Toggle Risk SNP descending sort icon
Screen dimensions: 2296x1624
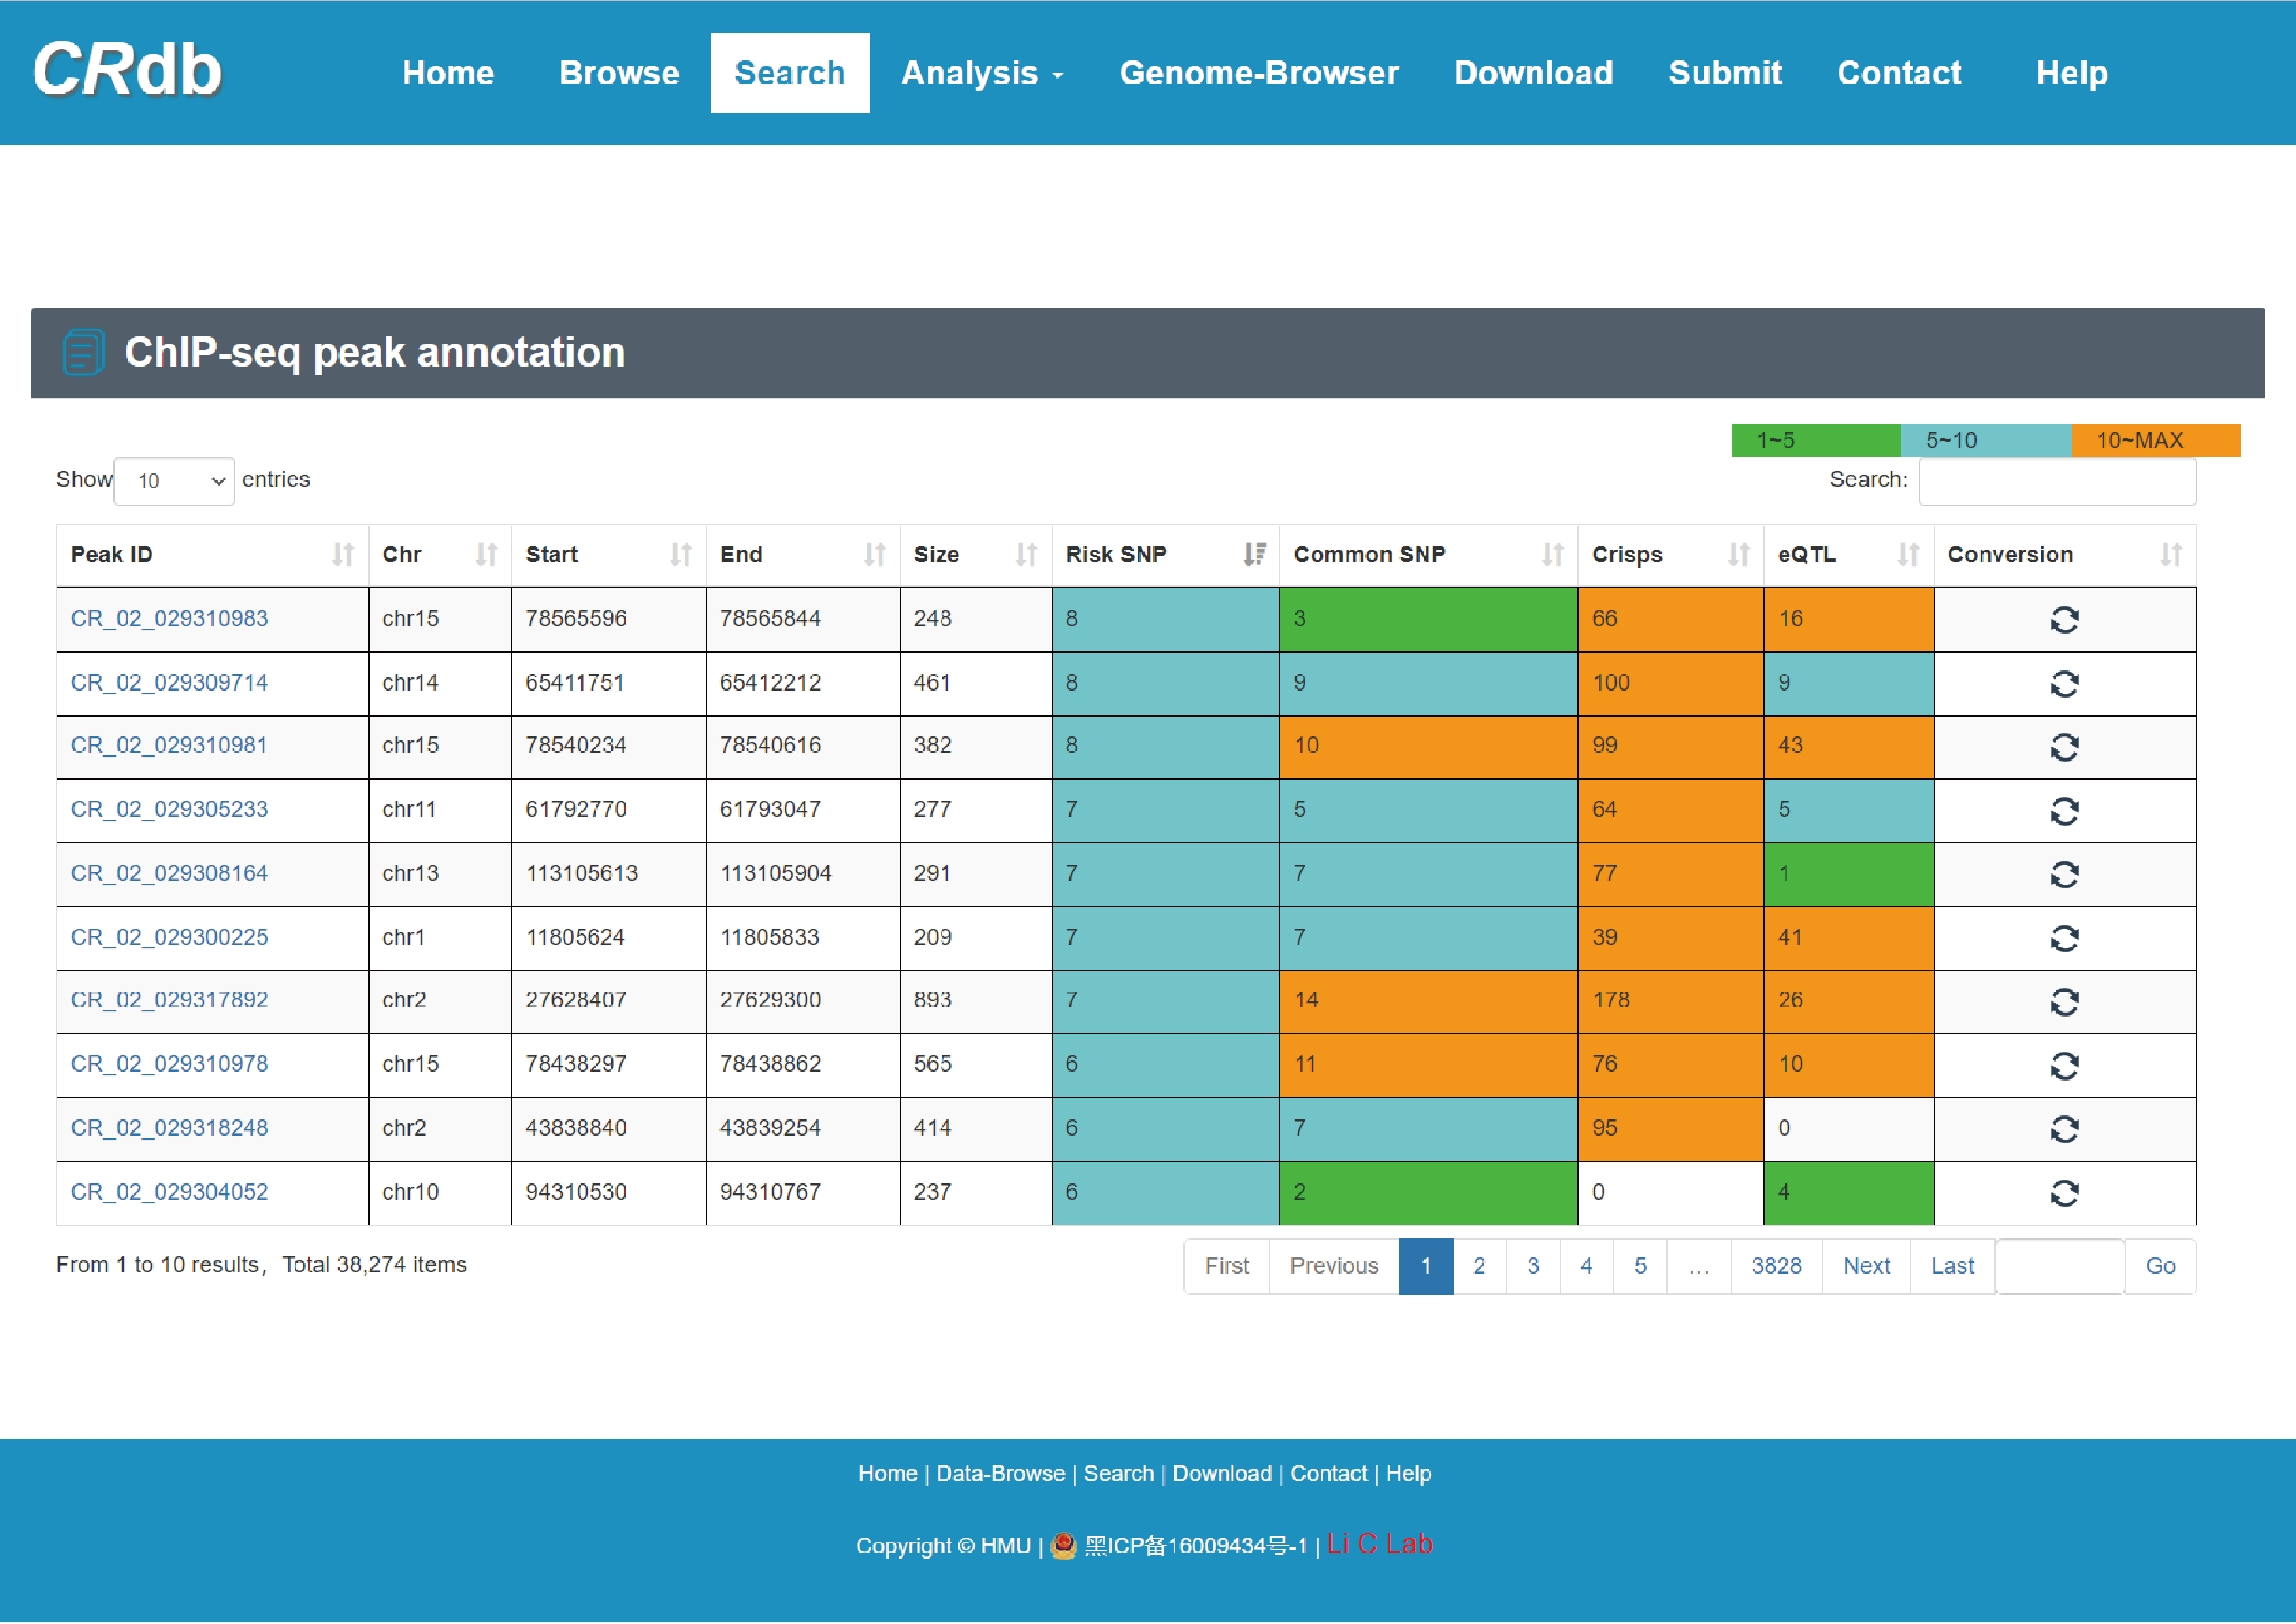[x=1254, y=555]
